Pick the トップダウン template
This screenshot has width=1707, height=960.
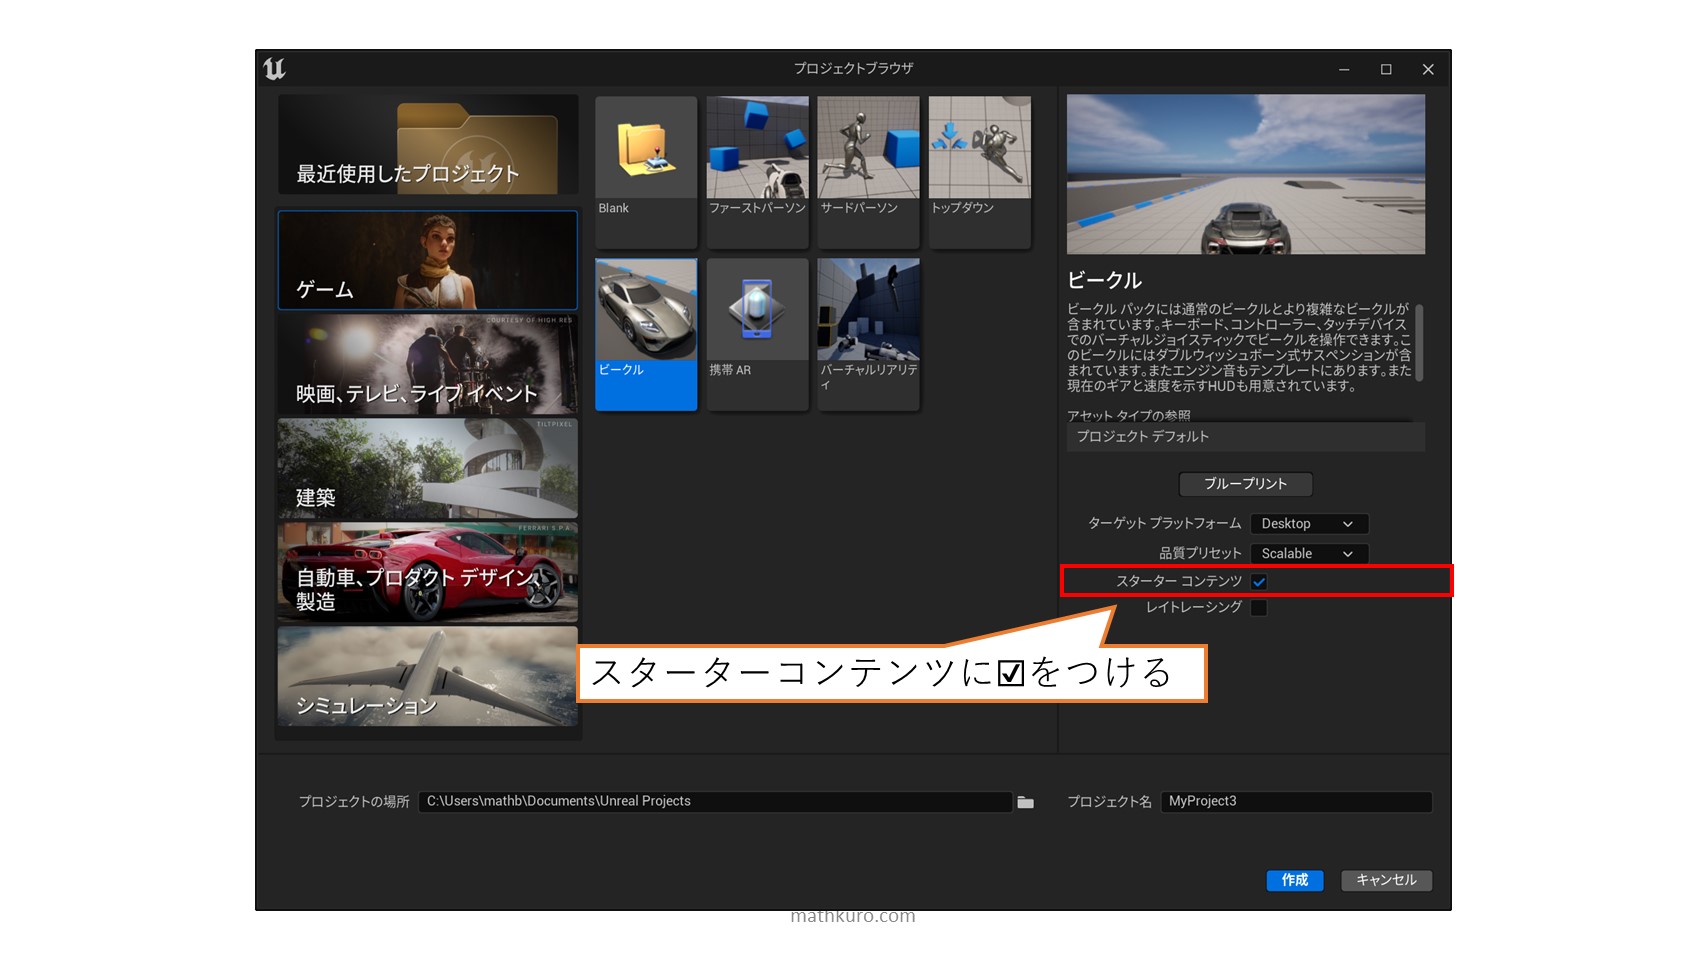pos(979,150)
